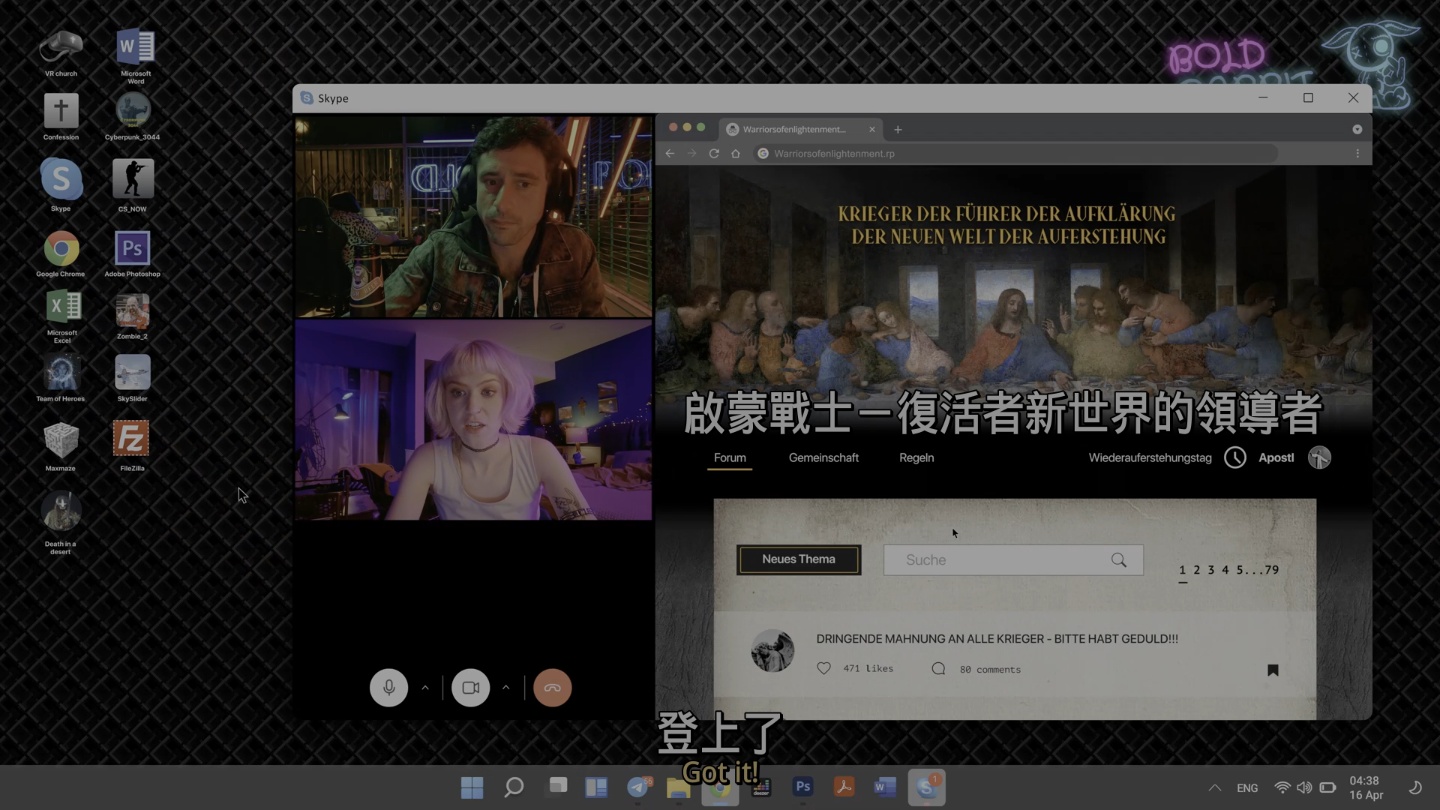
Task: Go to forum page 3
Action: tap(1211, 570)
